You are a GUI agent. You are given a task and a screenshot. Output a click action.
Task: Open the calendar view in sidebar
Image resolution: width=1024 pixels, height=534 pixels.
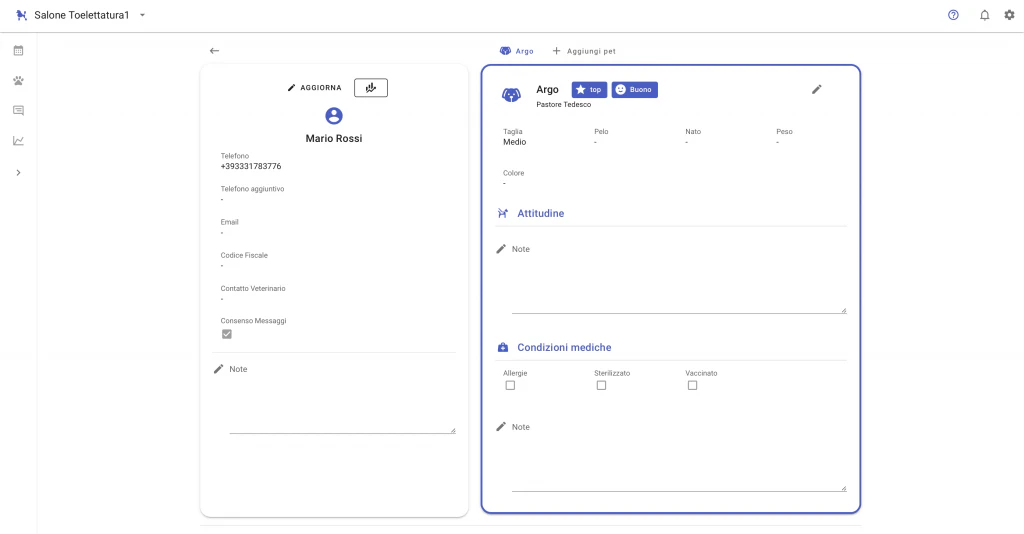[18, 50]
